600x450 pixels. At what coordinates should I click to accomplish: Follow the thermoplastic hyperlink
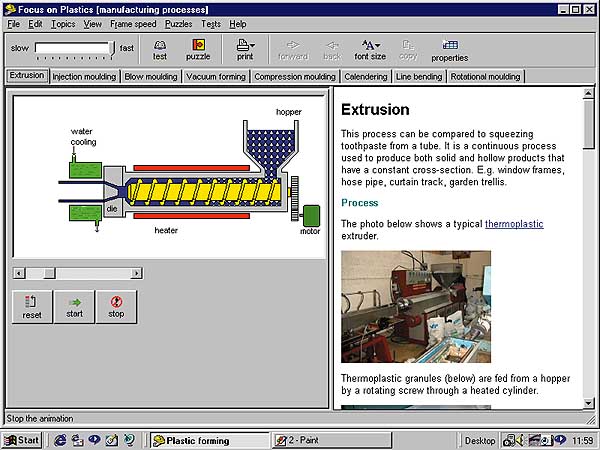point(514,224)
